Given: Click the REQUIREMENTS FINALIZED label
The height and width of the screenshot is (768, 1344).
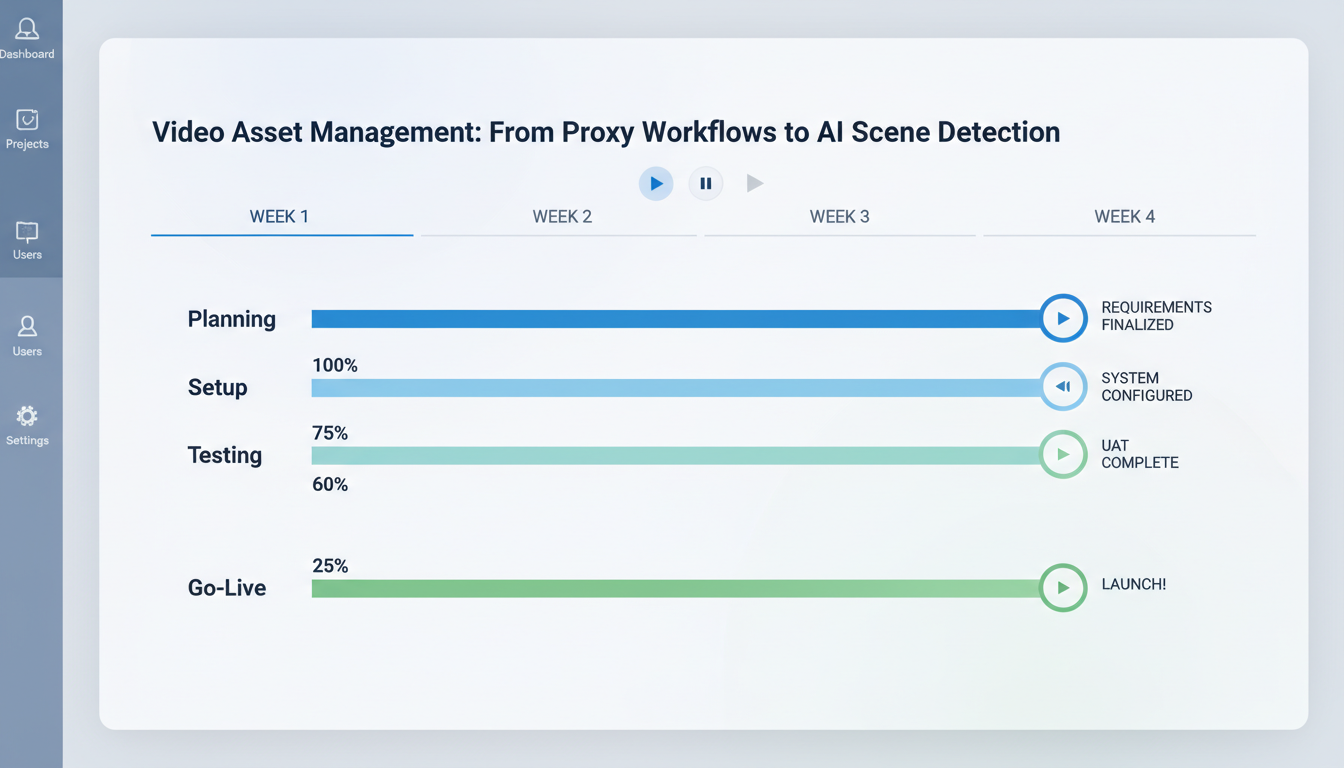Looking at the screenshot, I should [x=1156, y=316].
